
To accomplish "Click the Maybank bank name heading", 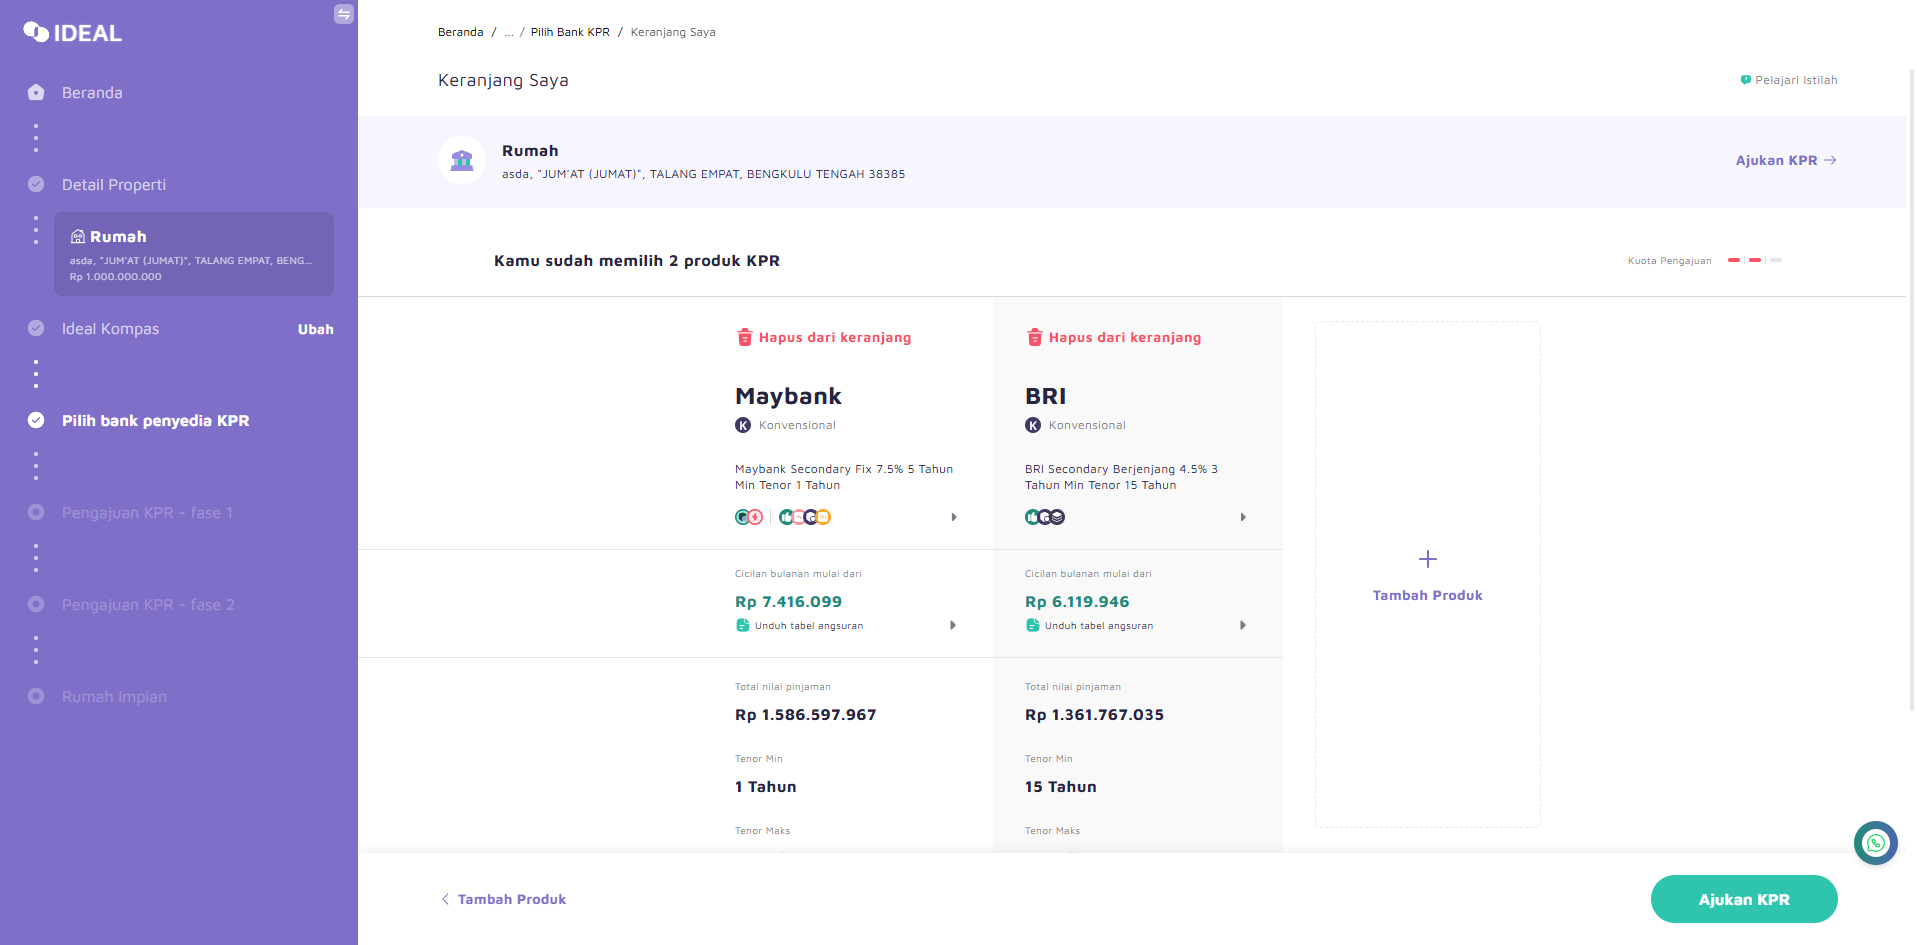I will point(788,396).
